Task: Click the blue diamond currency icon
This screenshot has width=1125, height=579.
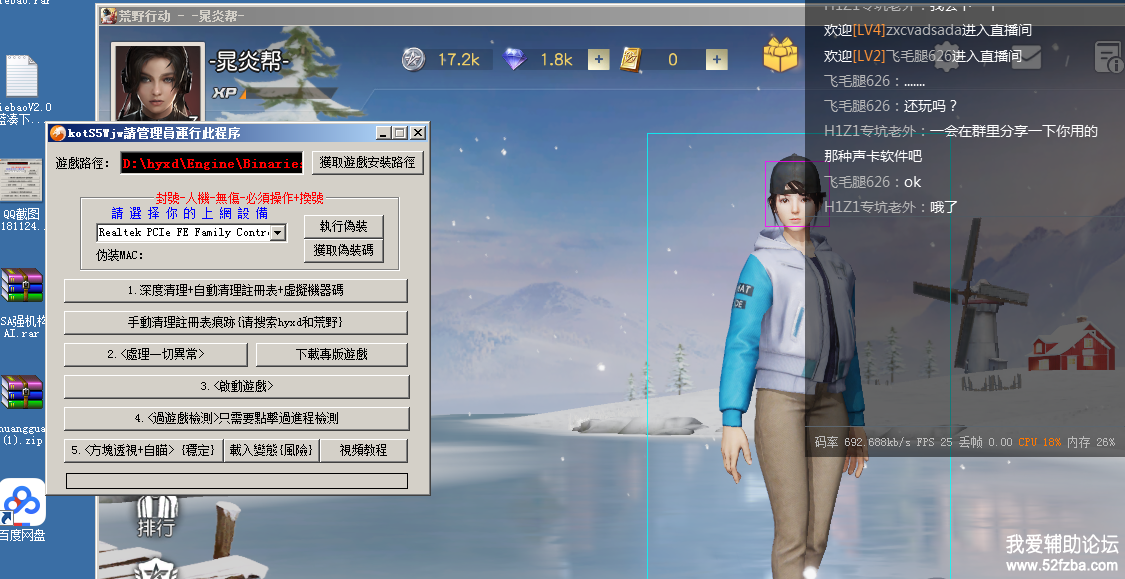Action: coord(514,60)
